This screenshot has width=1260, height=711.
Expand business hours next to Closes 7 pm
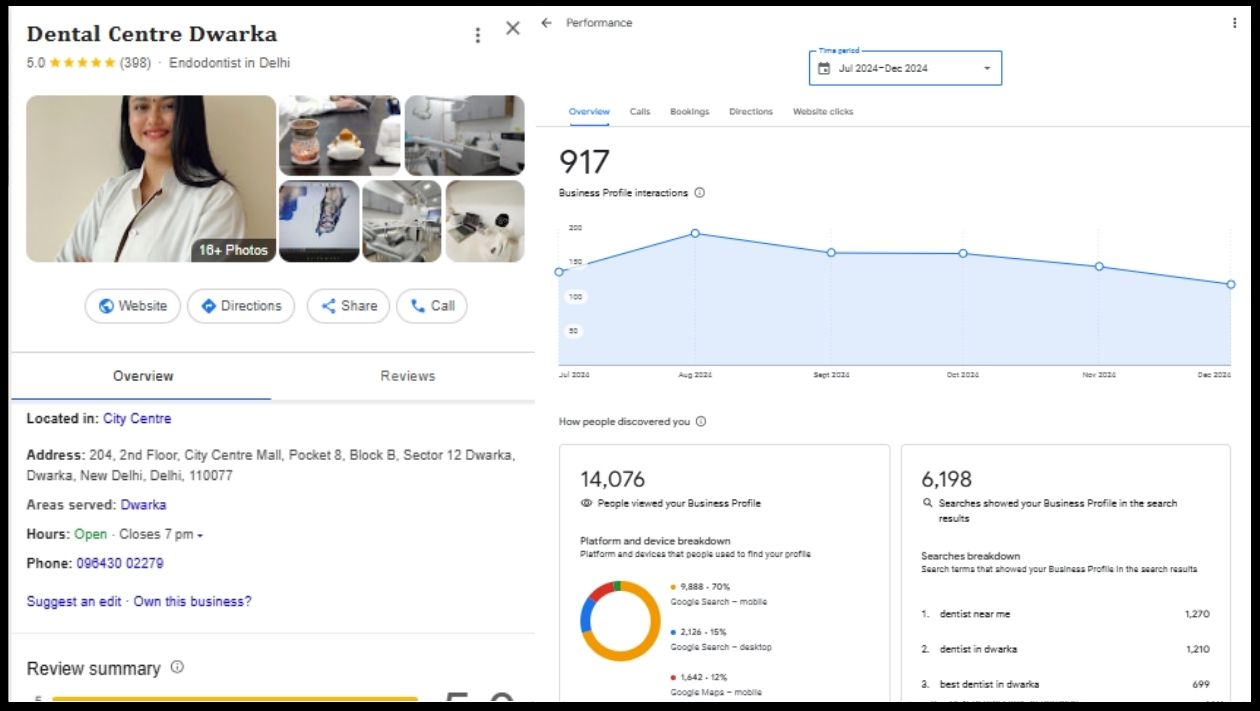tap(200, 536)
